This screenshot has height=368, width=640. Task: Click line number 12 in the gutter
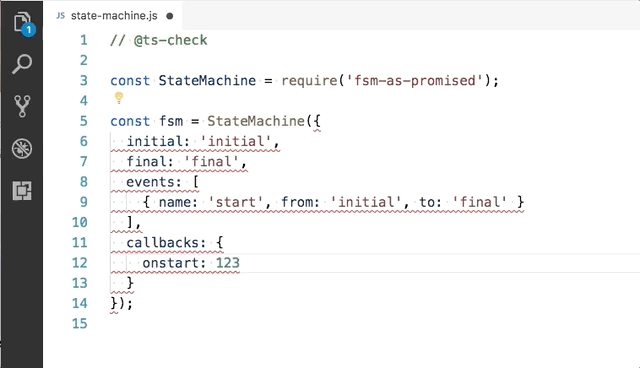[80, 263]
